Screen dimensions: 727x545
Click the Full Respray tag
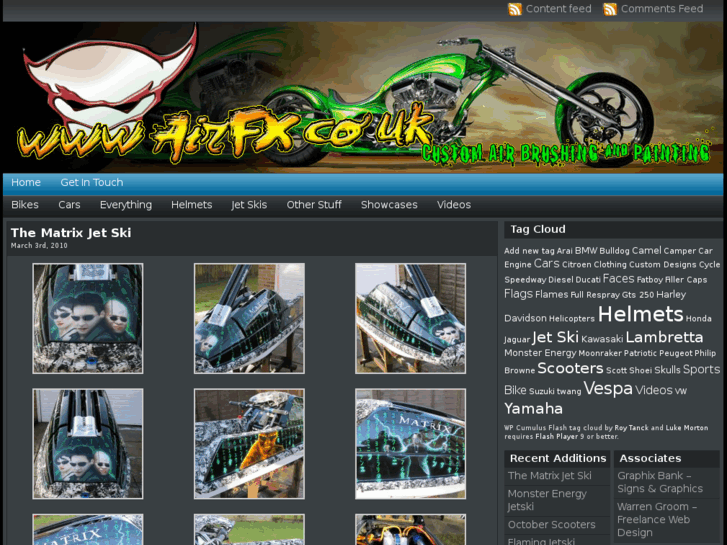(595, 295)
